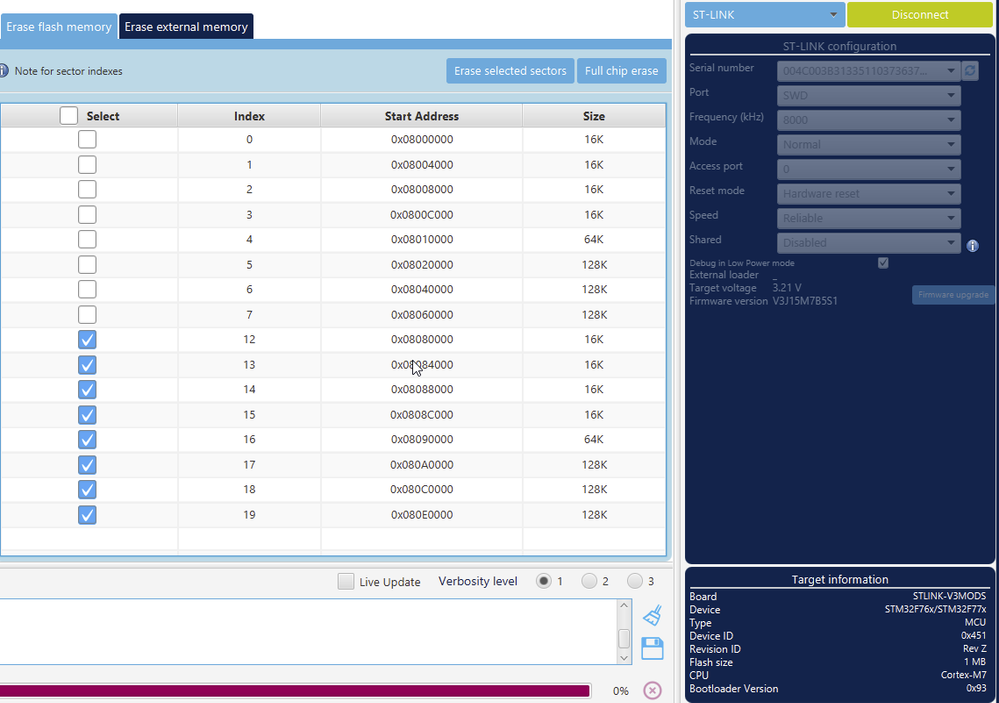Switch to Erase external memory tab

[186, 27]
